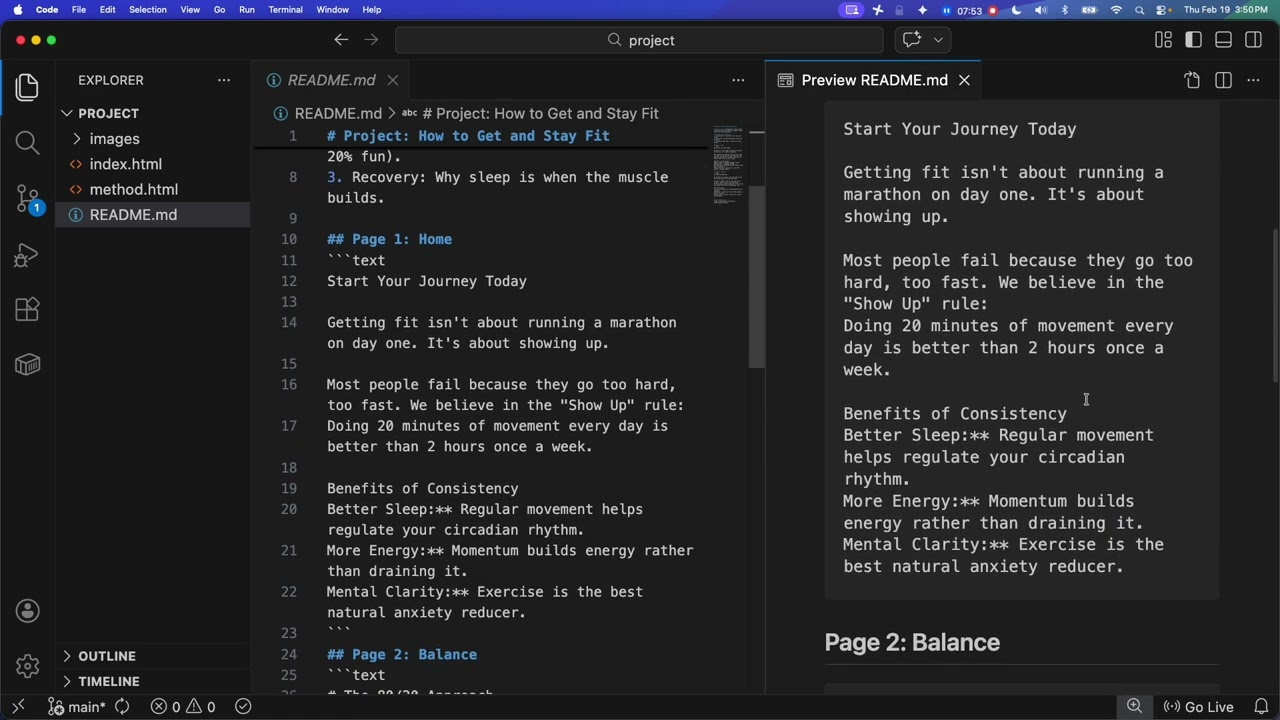The height and width of the screenshot is (720, 1280).
Task: Open macOS Spotlight search icon
Action: [1140, 10]
